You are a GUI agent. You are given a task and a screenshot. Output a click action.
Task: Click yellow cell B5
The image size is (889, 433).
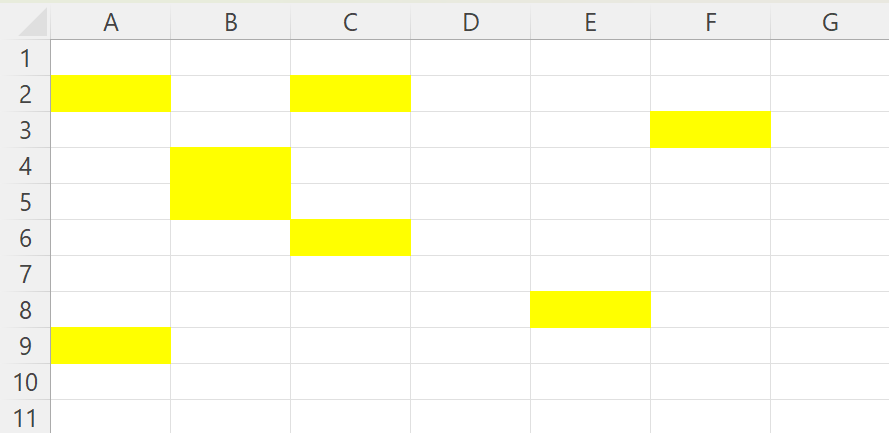click(x=231, y=202)
